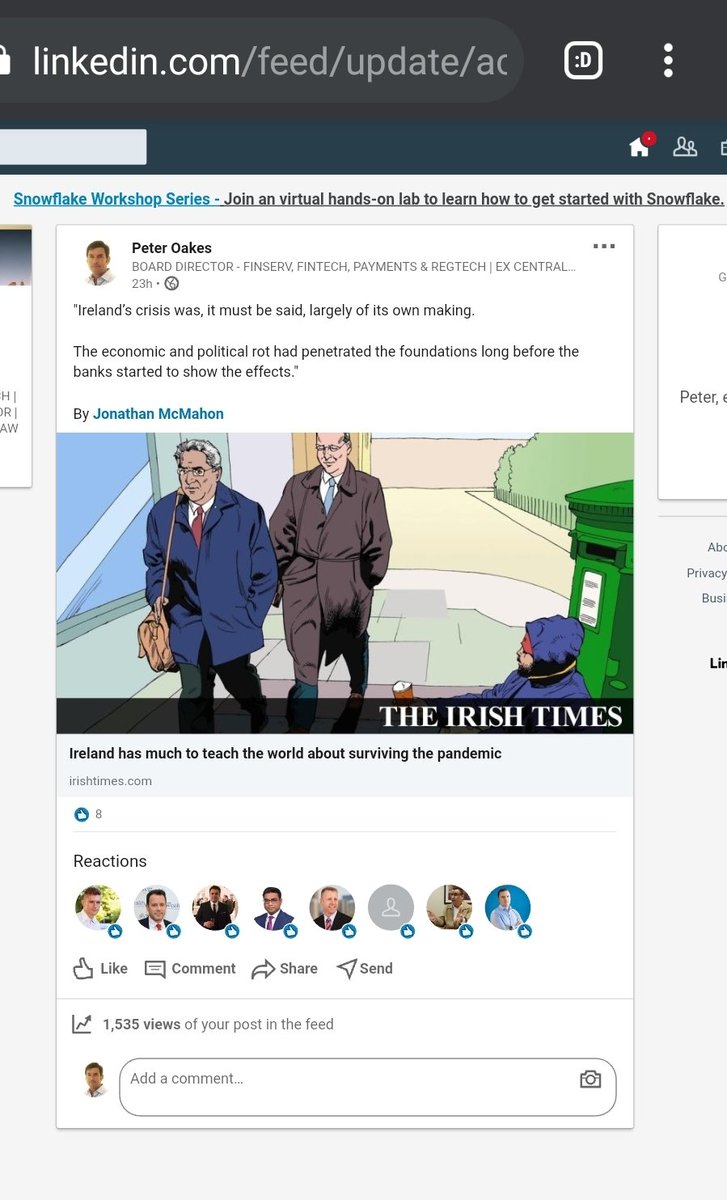Open My Network people icon
The height and width of the screenshot is (1200, 727).
tap(685, 147)
